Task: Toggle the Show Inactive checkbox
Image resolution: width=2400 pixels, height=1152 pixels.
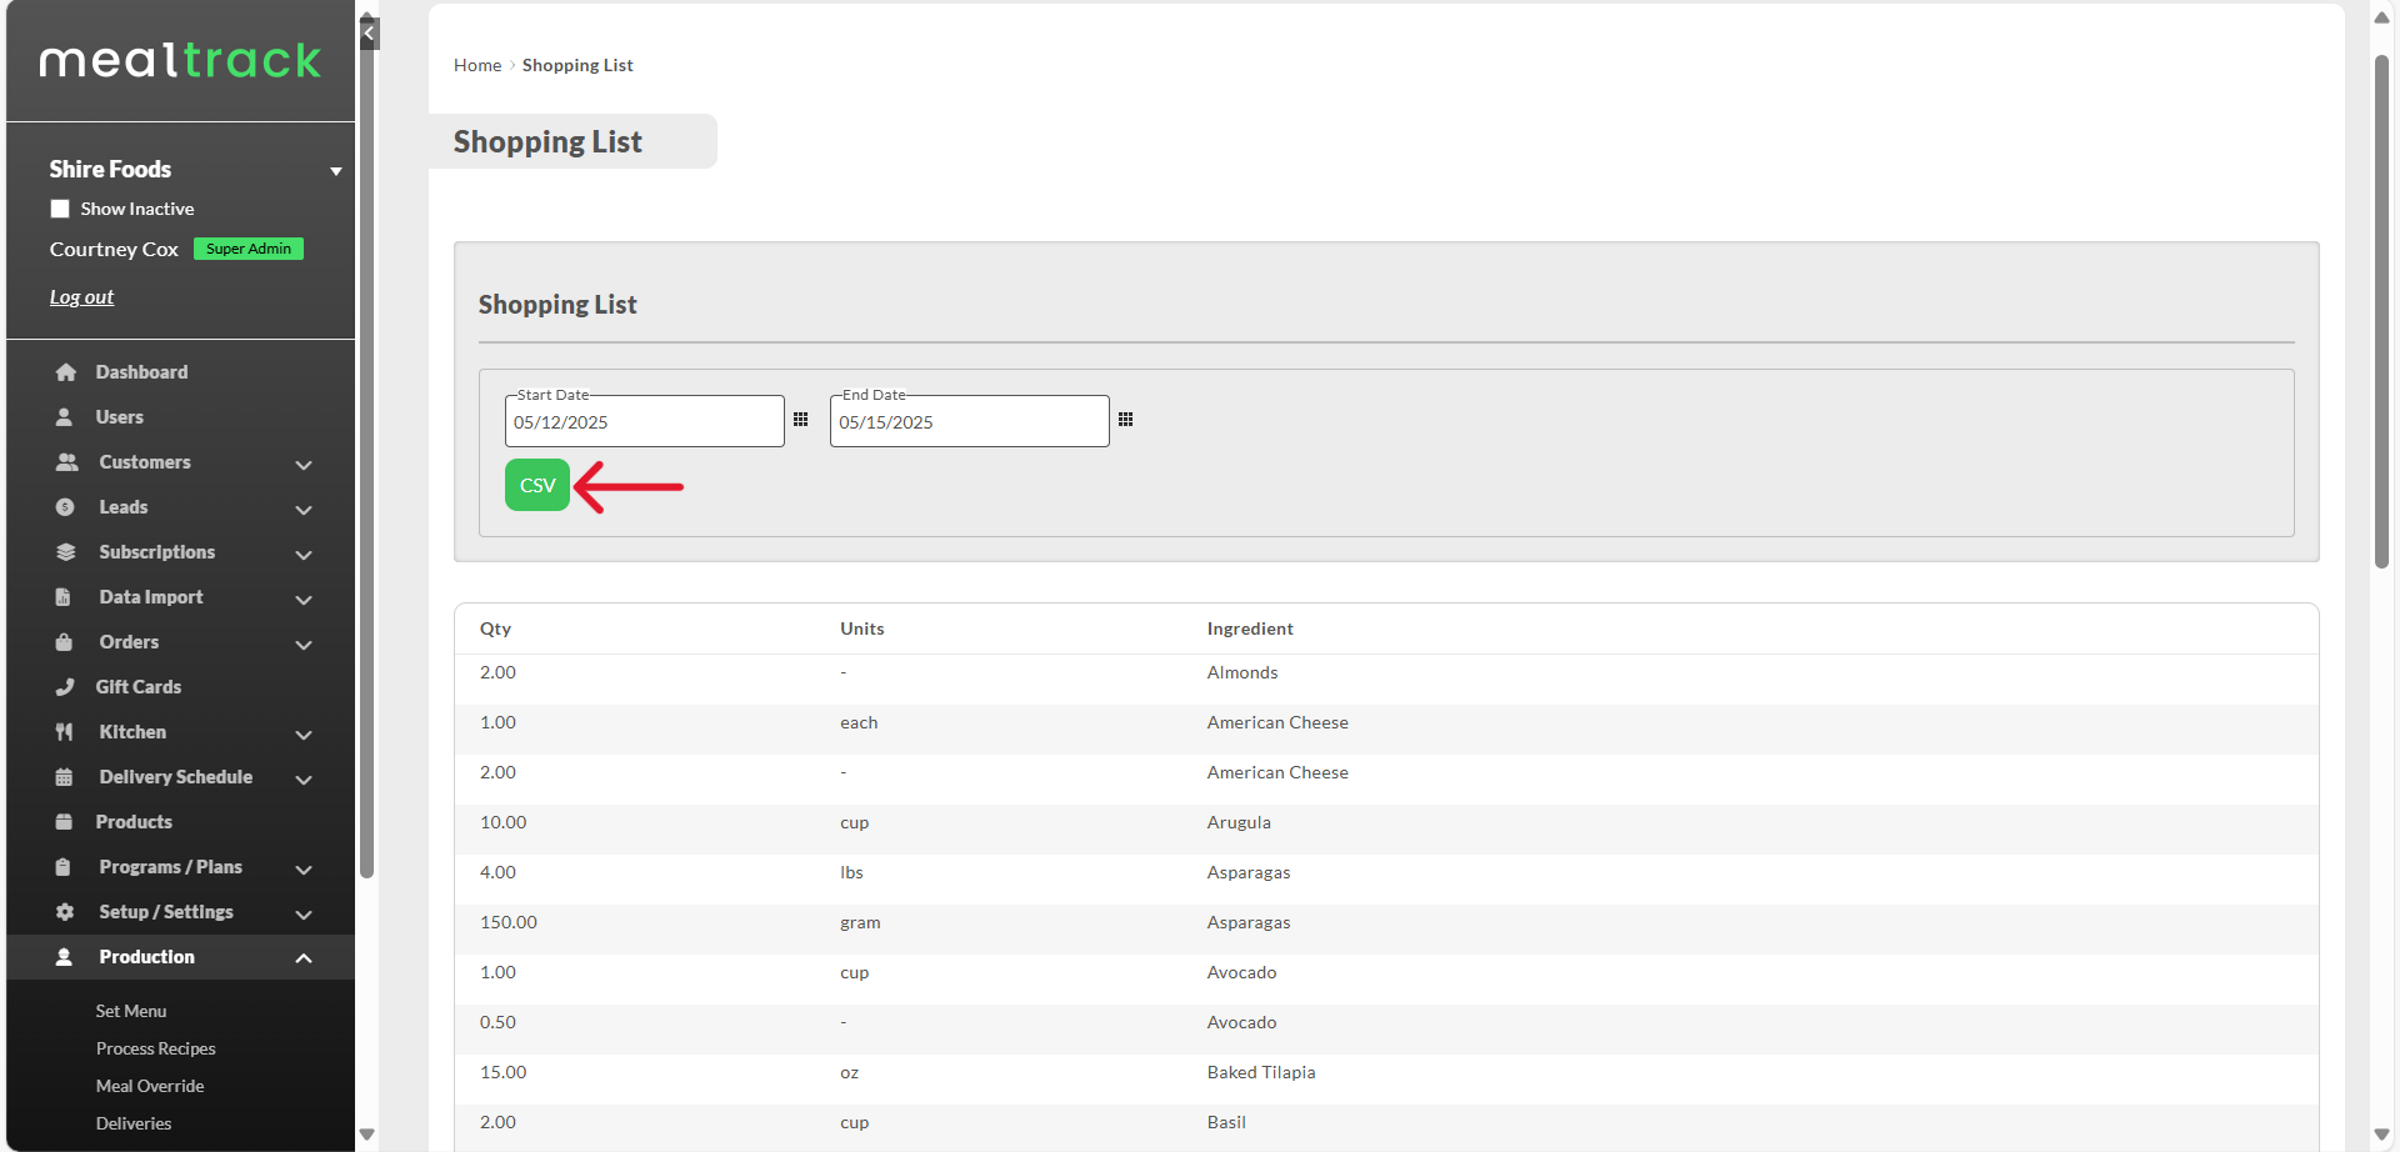Action: click(60, 209)
